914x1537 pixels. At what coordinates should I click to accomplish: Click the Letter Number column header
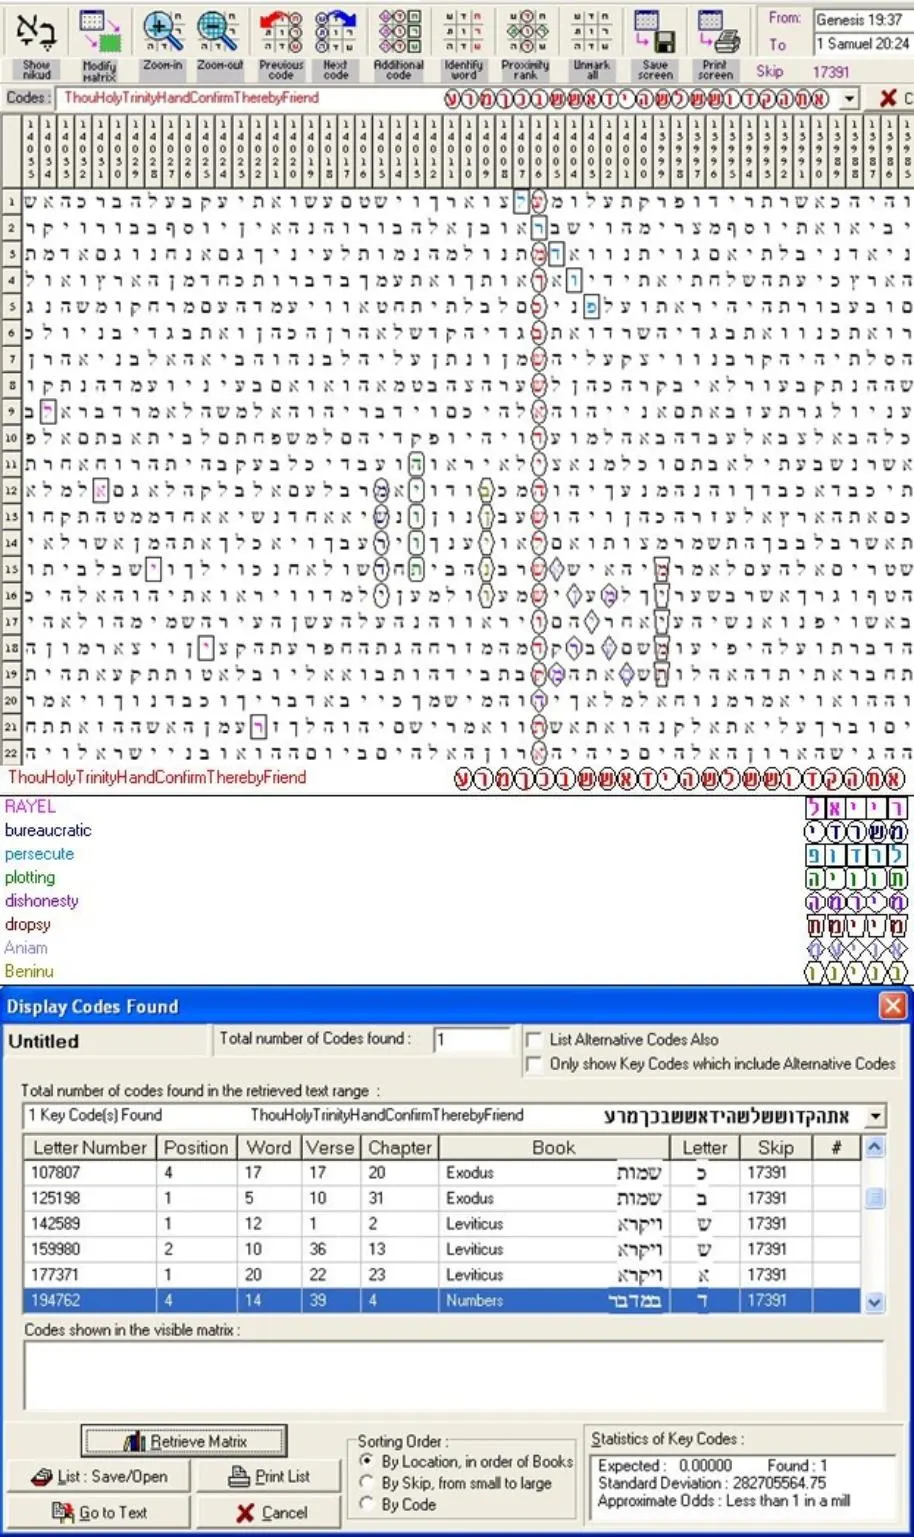(89, 1147)
